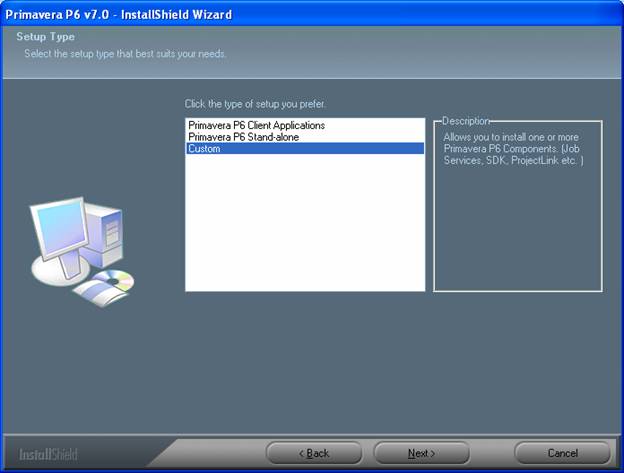The image size is (624, 473).
Task: Cancel the installation wizard
Action: (x=562, y=453)
